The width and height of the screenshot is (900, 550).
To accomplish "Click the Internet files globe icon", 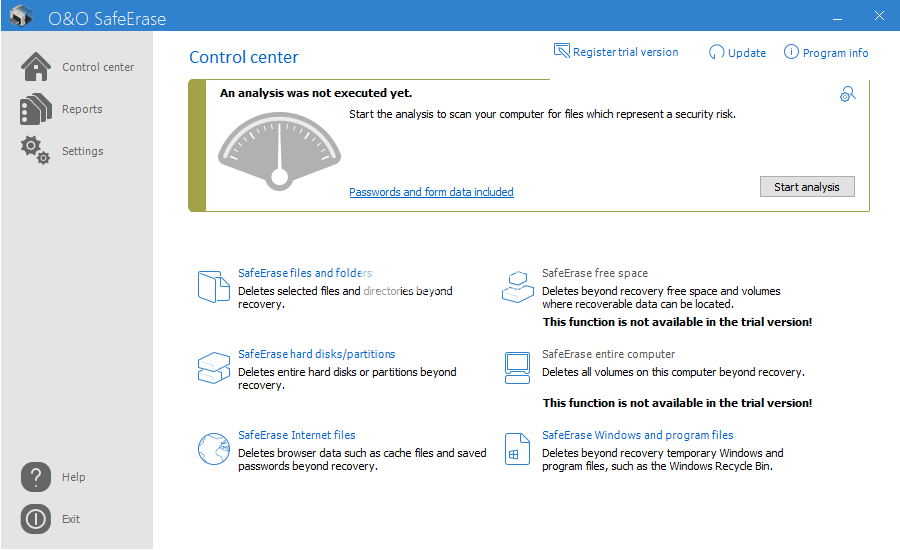I will coord(214,449).
